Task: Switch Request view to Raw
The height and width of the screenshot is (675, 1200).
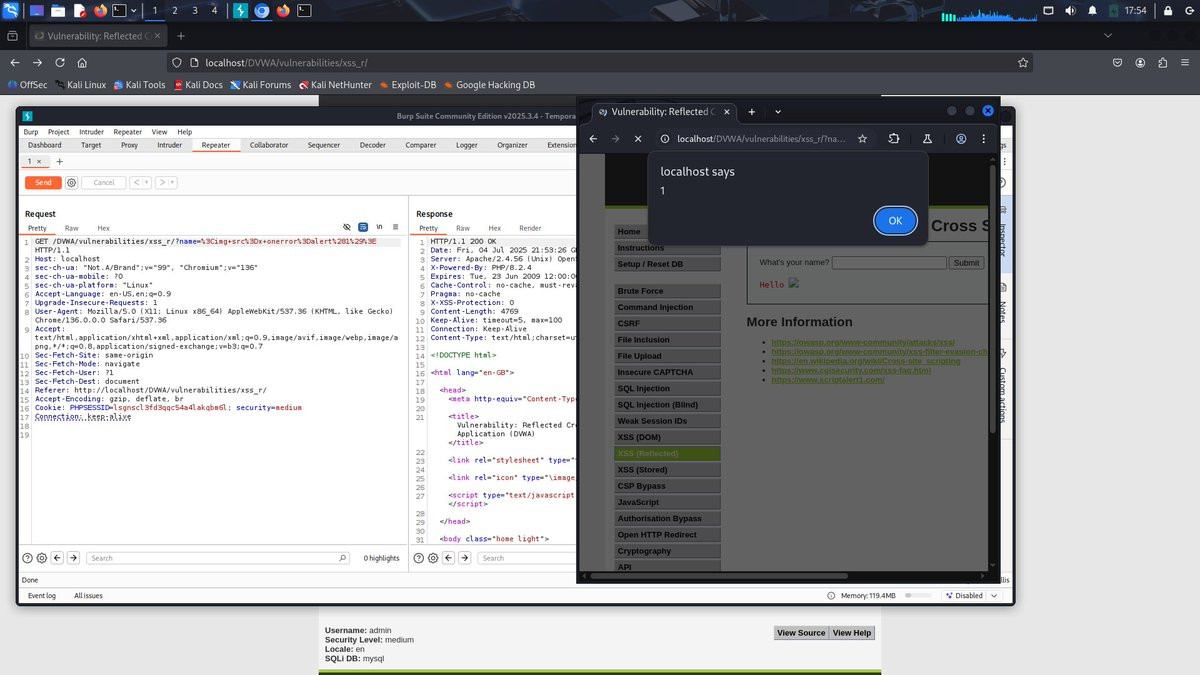Action: (x=72, y=229)
